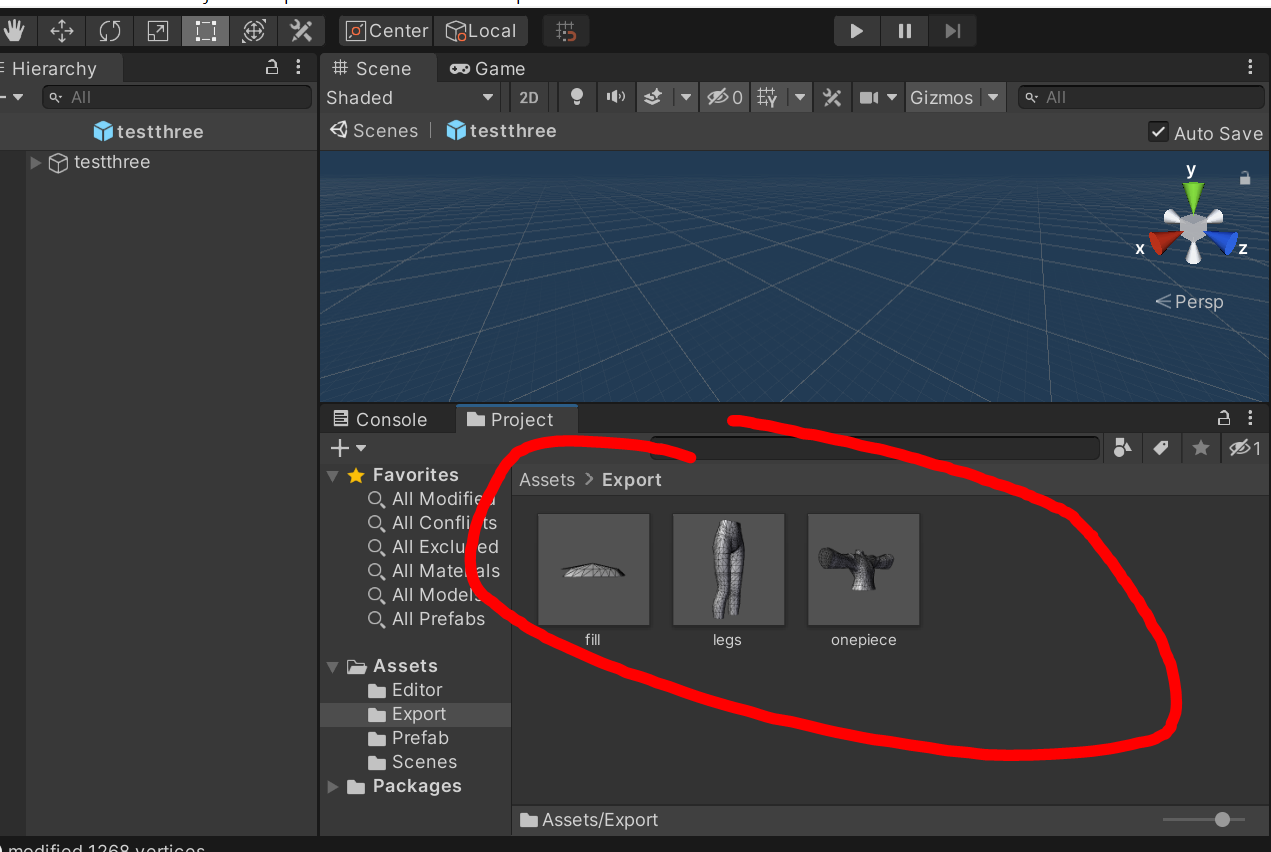This screenshot has width=1271, height=852.
Task: Toggle pivot Center button
Action: pos(386,31)
